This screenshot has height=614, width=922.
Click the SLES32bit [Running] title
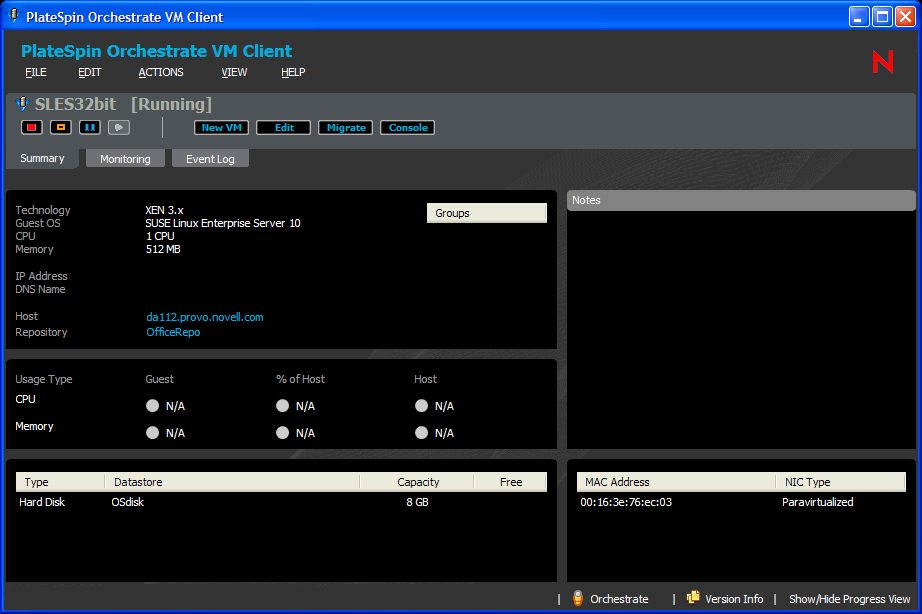[123, 104]
